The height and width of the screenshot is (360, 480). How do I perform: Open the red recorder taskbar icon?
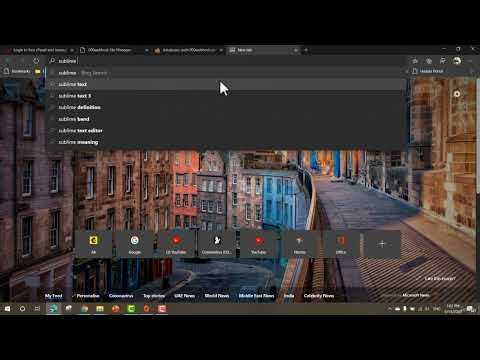pyautogui.click(x=162, y=309)
